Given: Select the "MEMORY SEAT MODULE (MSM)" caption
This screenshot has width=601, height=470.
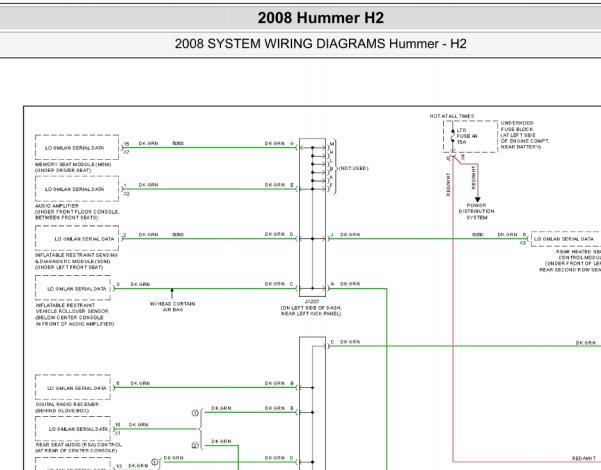Looking at the screenshot, I should (x=73, y=167).
